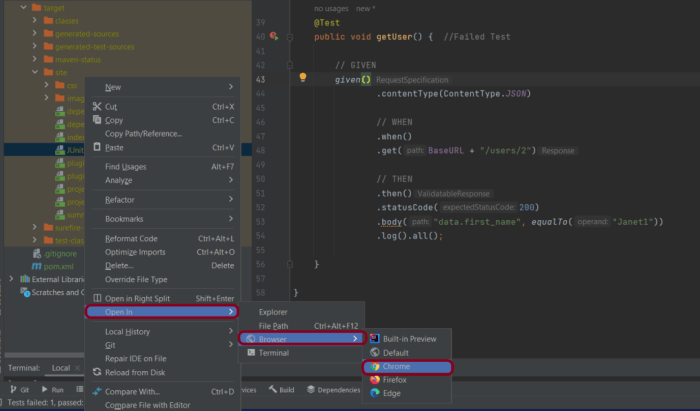Open the Browser submenu item

(302, 339)
